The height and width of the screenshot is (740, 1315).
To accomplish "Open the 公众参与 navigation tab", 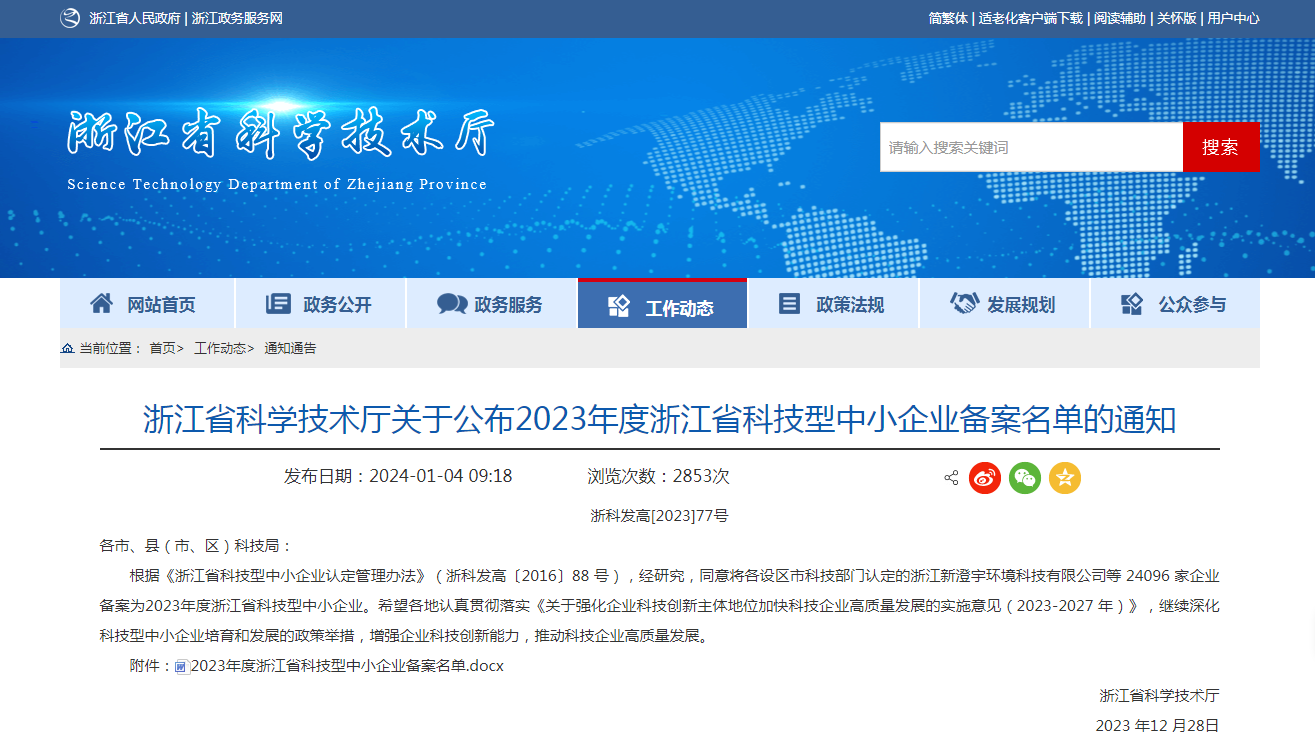I will 1175,304.
